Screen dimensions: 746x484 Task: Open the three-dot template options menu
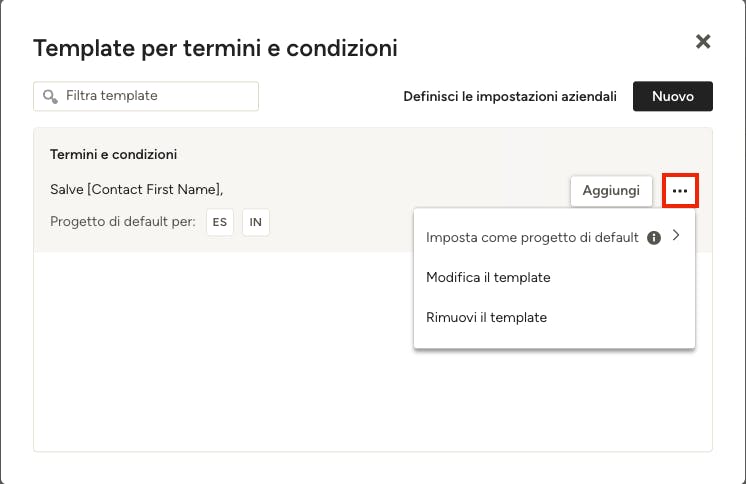coord(680,191)
